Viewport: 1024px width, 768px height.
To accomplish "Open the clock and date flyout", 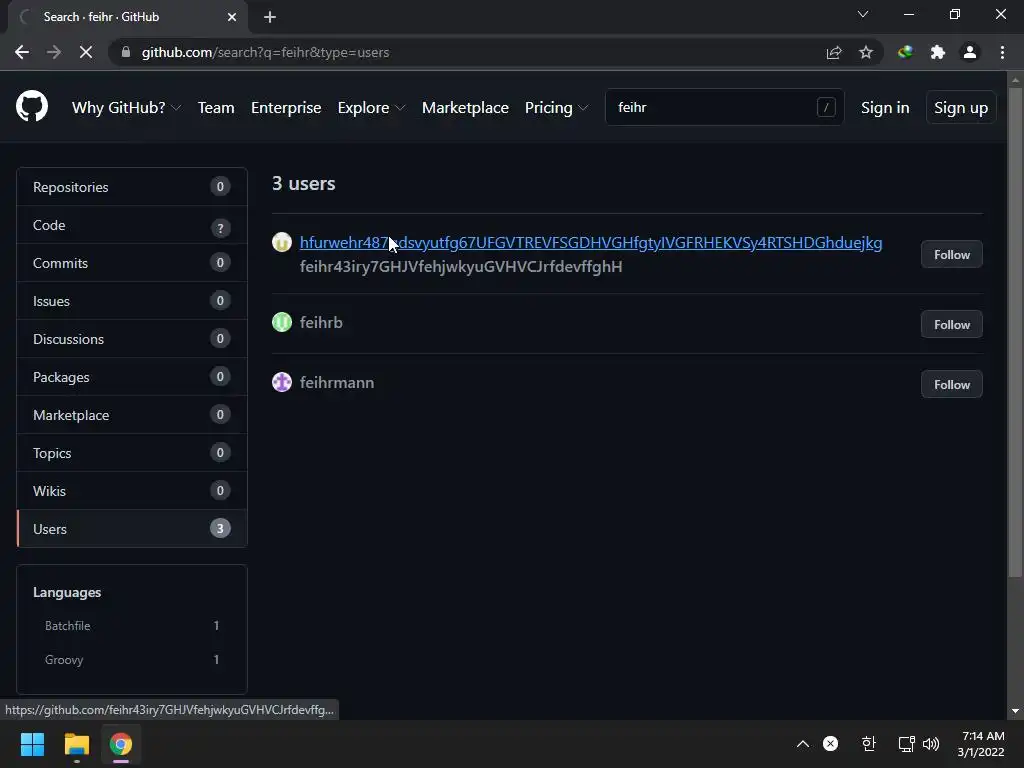I will point(981,744).
